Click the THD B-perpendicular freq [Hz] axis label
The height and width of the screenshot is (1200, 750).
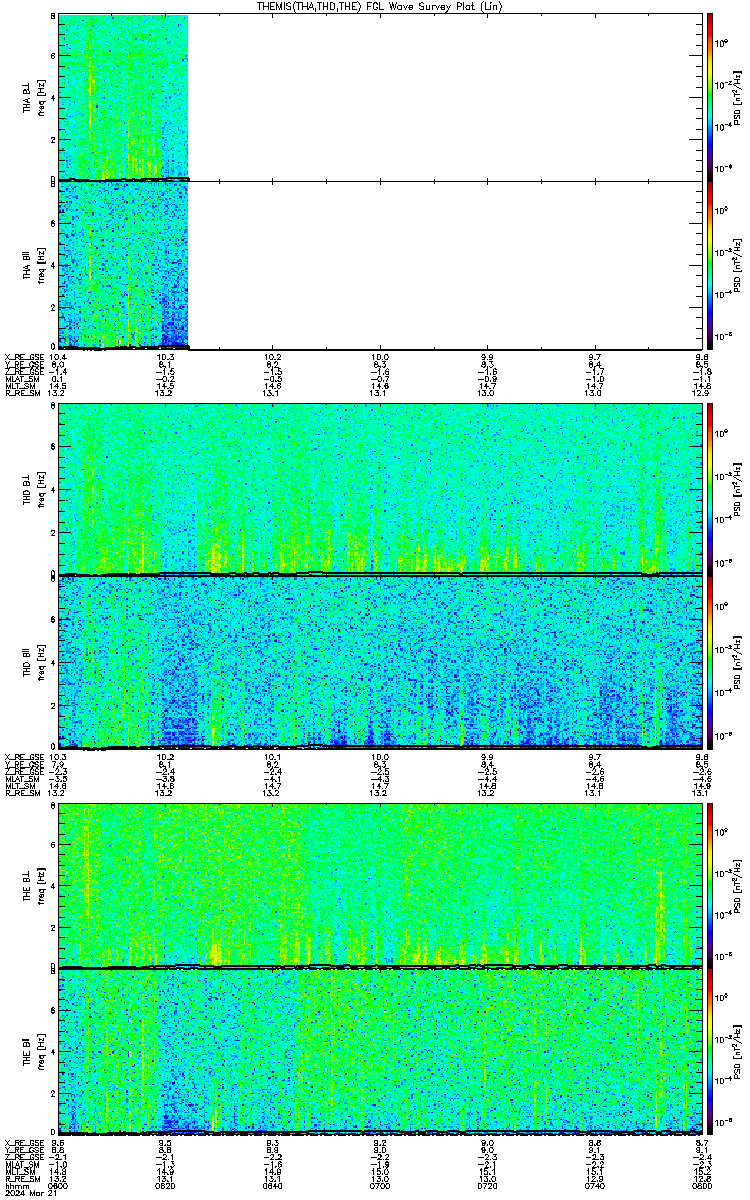(39, 489)
